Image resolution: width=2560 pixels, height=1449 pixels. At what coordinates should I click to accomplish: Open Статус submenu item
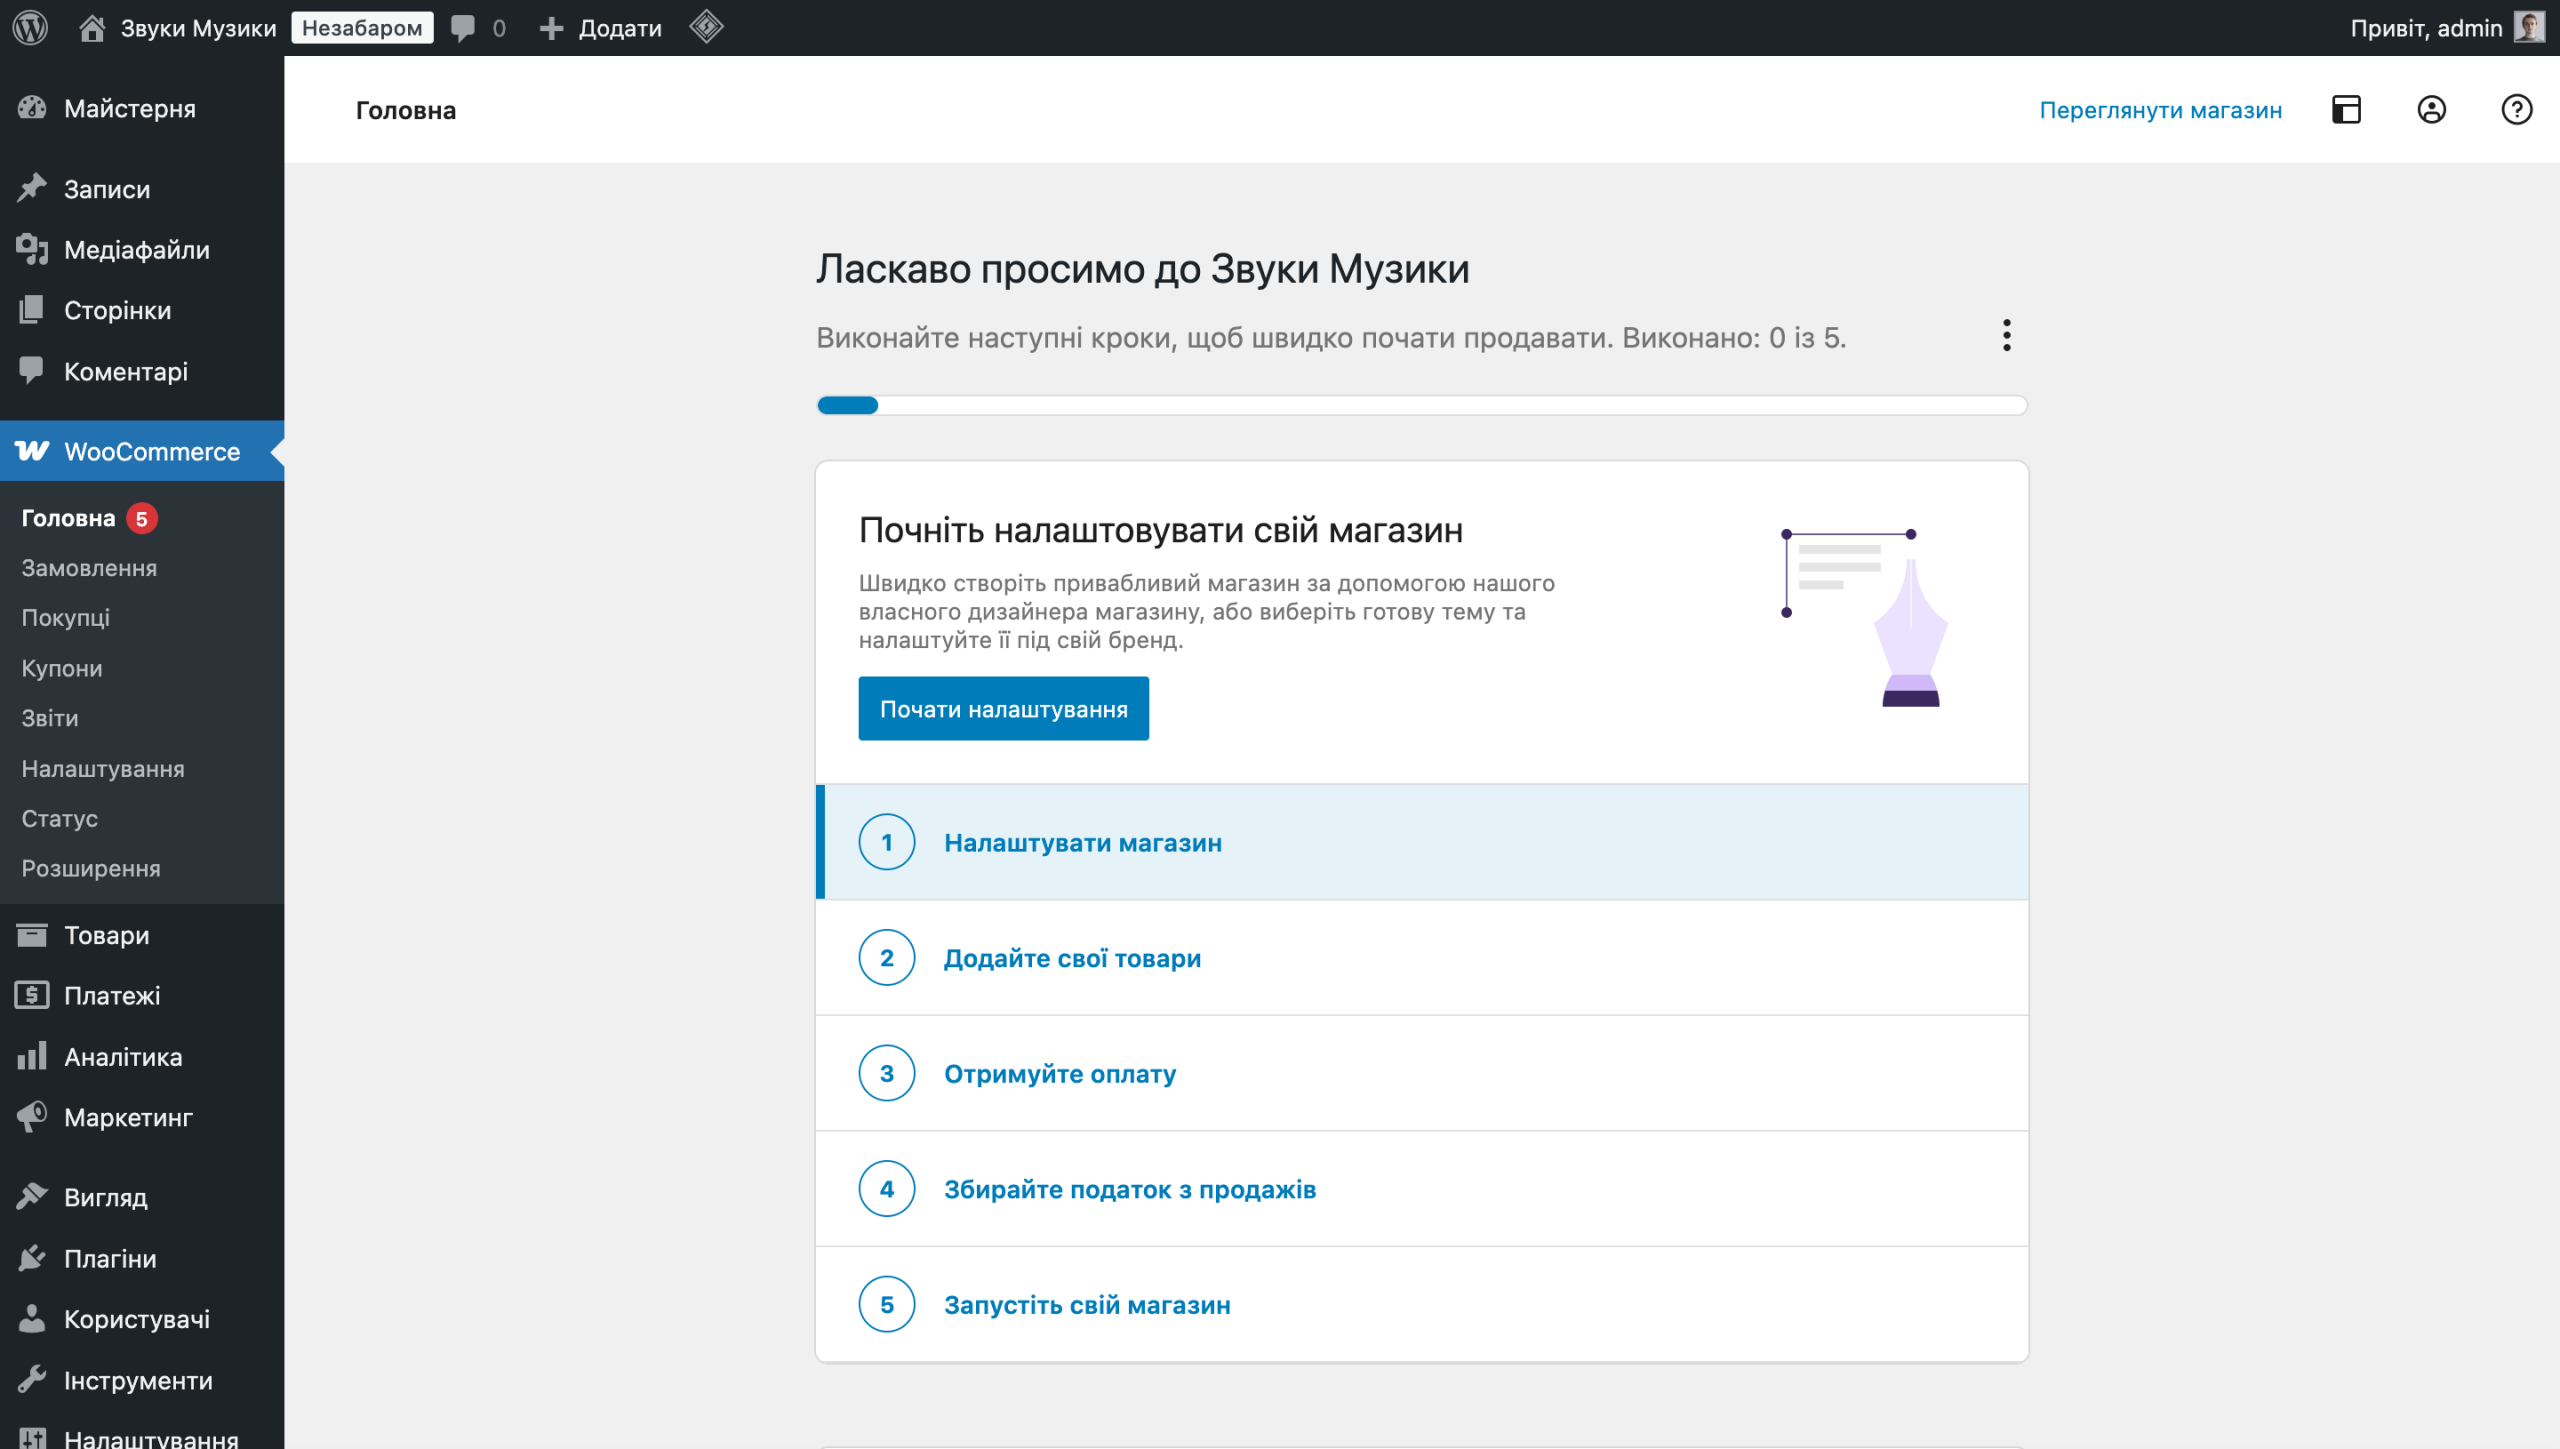pos(60,819)
